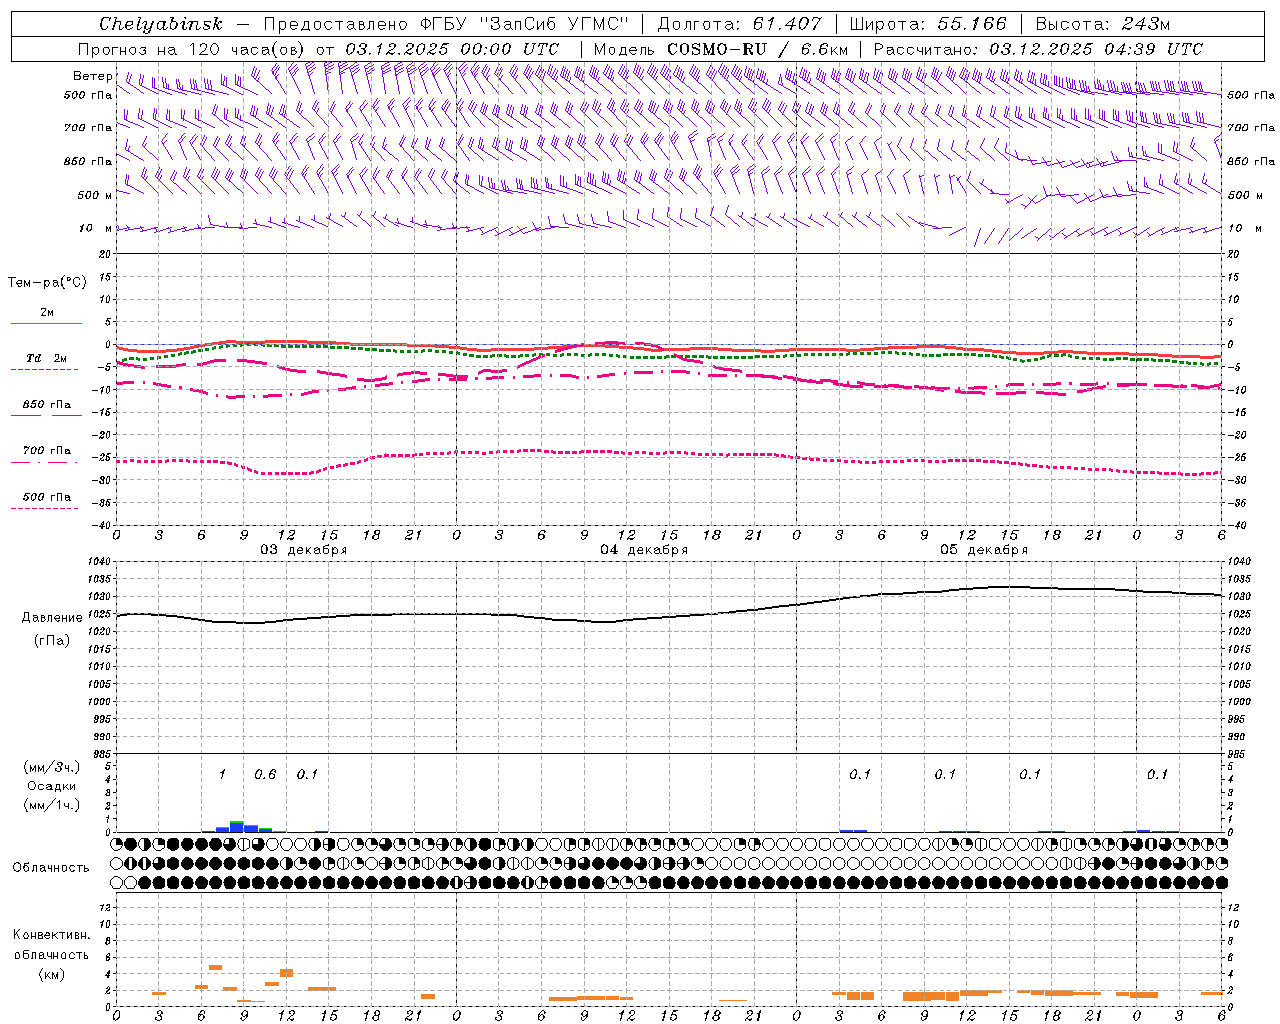The height and width of the screenshot is (1024, 1280).
Task: Click the red solid 2м legend line
Action: click(x=46, y=323)
